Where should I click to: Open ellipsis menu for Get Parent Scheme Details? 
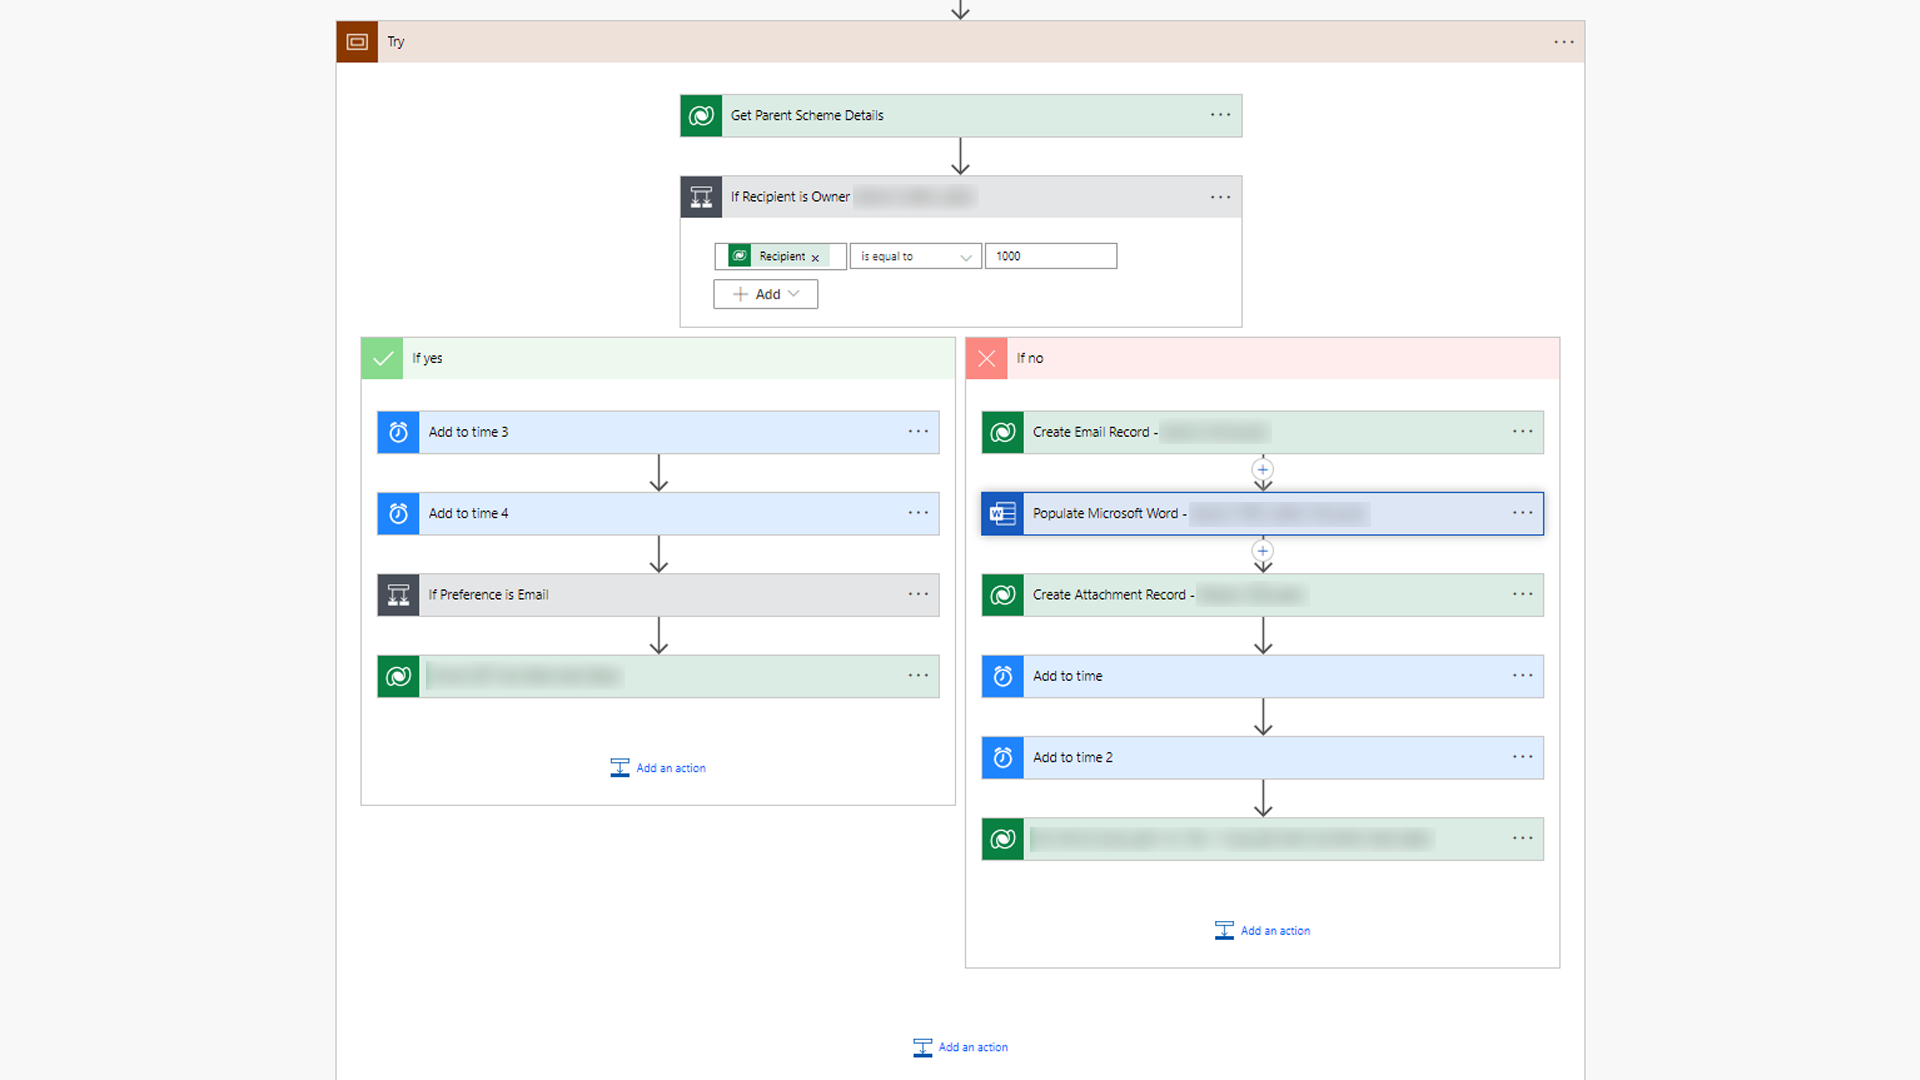point(1220,115)
